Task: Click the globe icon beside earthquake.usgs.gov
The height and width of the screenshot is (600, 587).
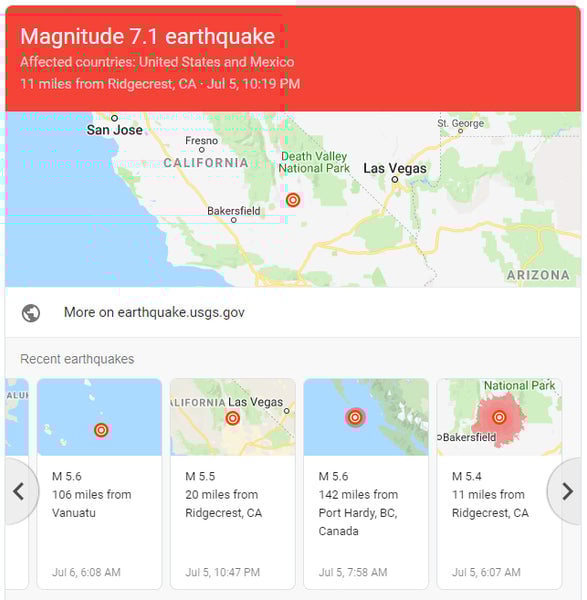Action: pyautogui.click(x=31, y=313)
